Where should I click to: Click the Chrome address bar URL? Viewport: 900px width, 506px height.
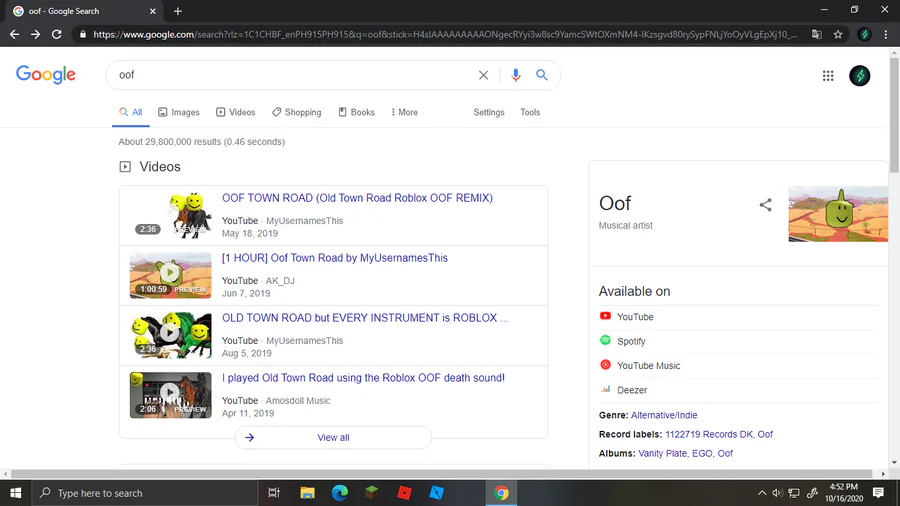click(445, 34)
